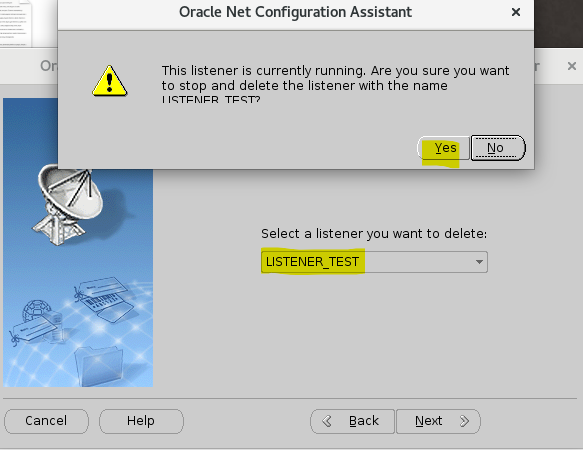Confirm deletion with the Yes button
Image resolution: width=583 pixels, height=450 pixels.
444,148
